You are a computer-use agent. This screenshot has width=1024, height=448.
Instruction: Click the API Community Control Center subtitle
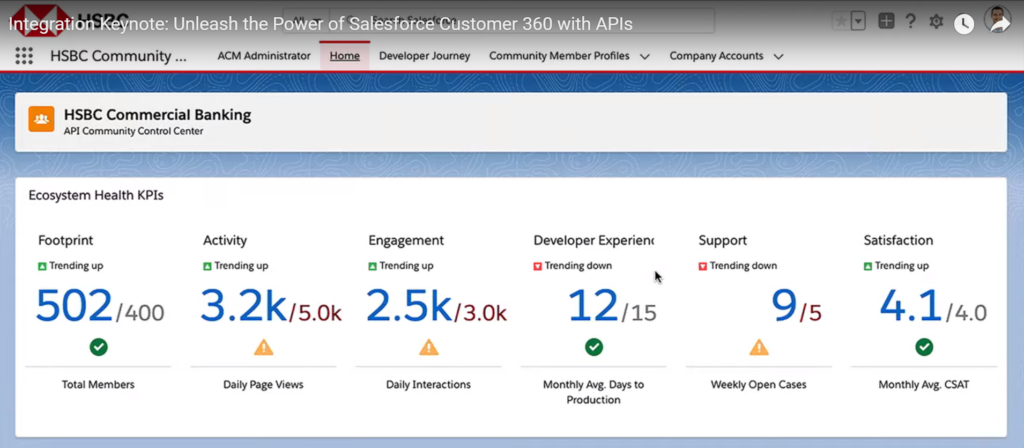(x=133, y=131)
